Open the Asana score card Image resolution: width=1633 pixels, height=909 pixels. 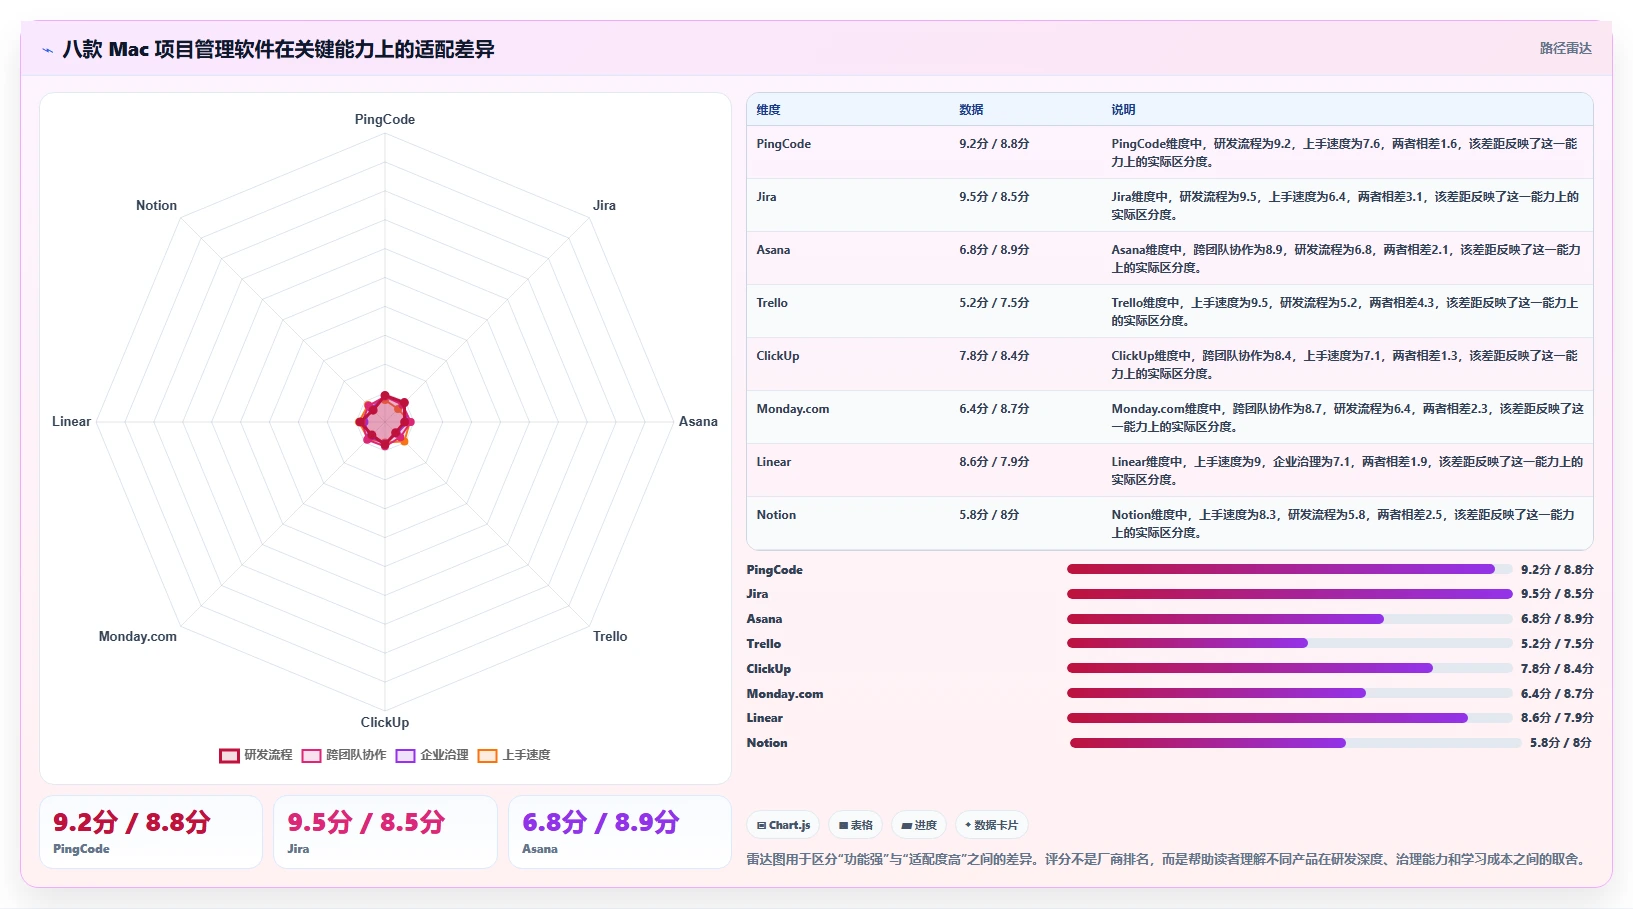[x=620, y=832]
